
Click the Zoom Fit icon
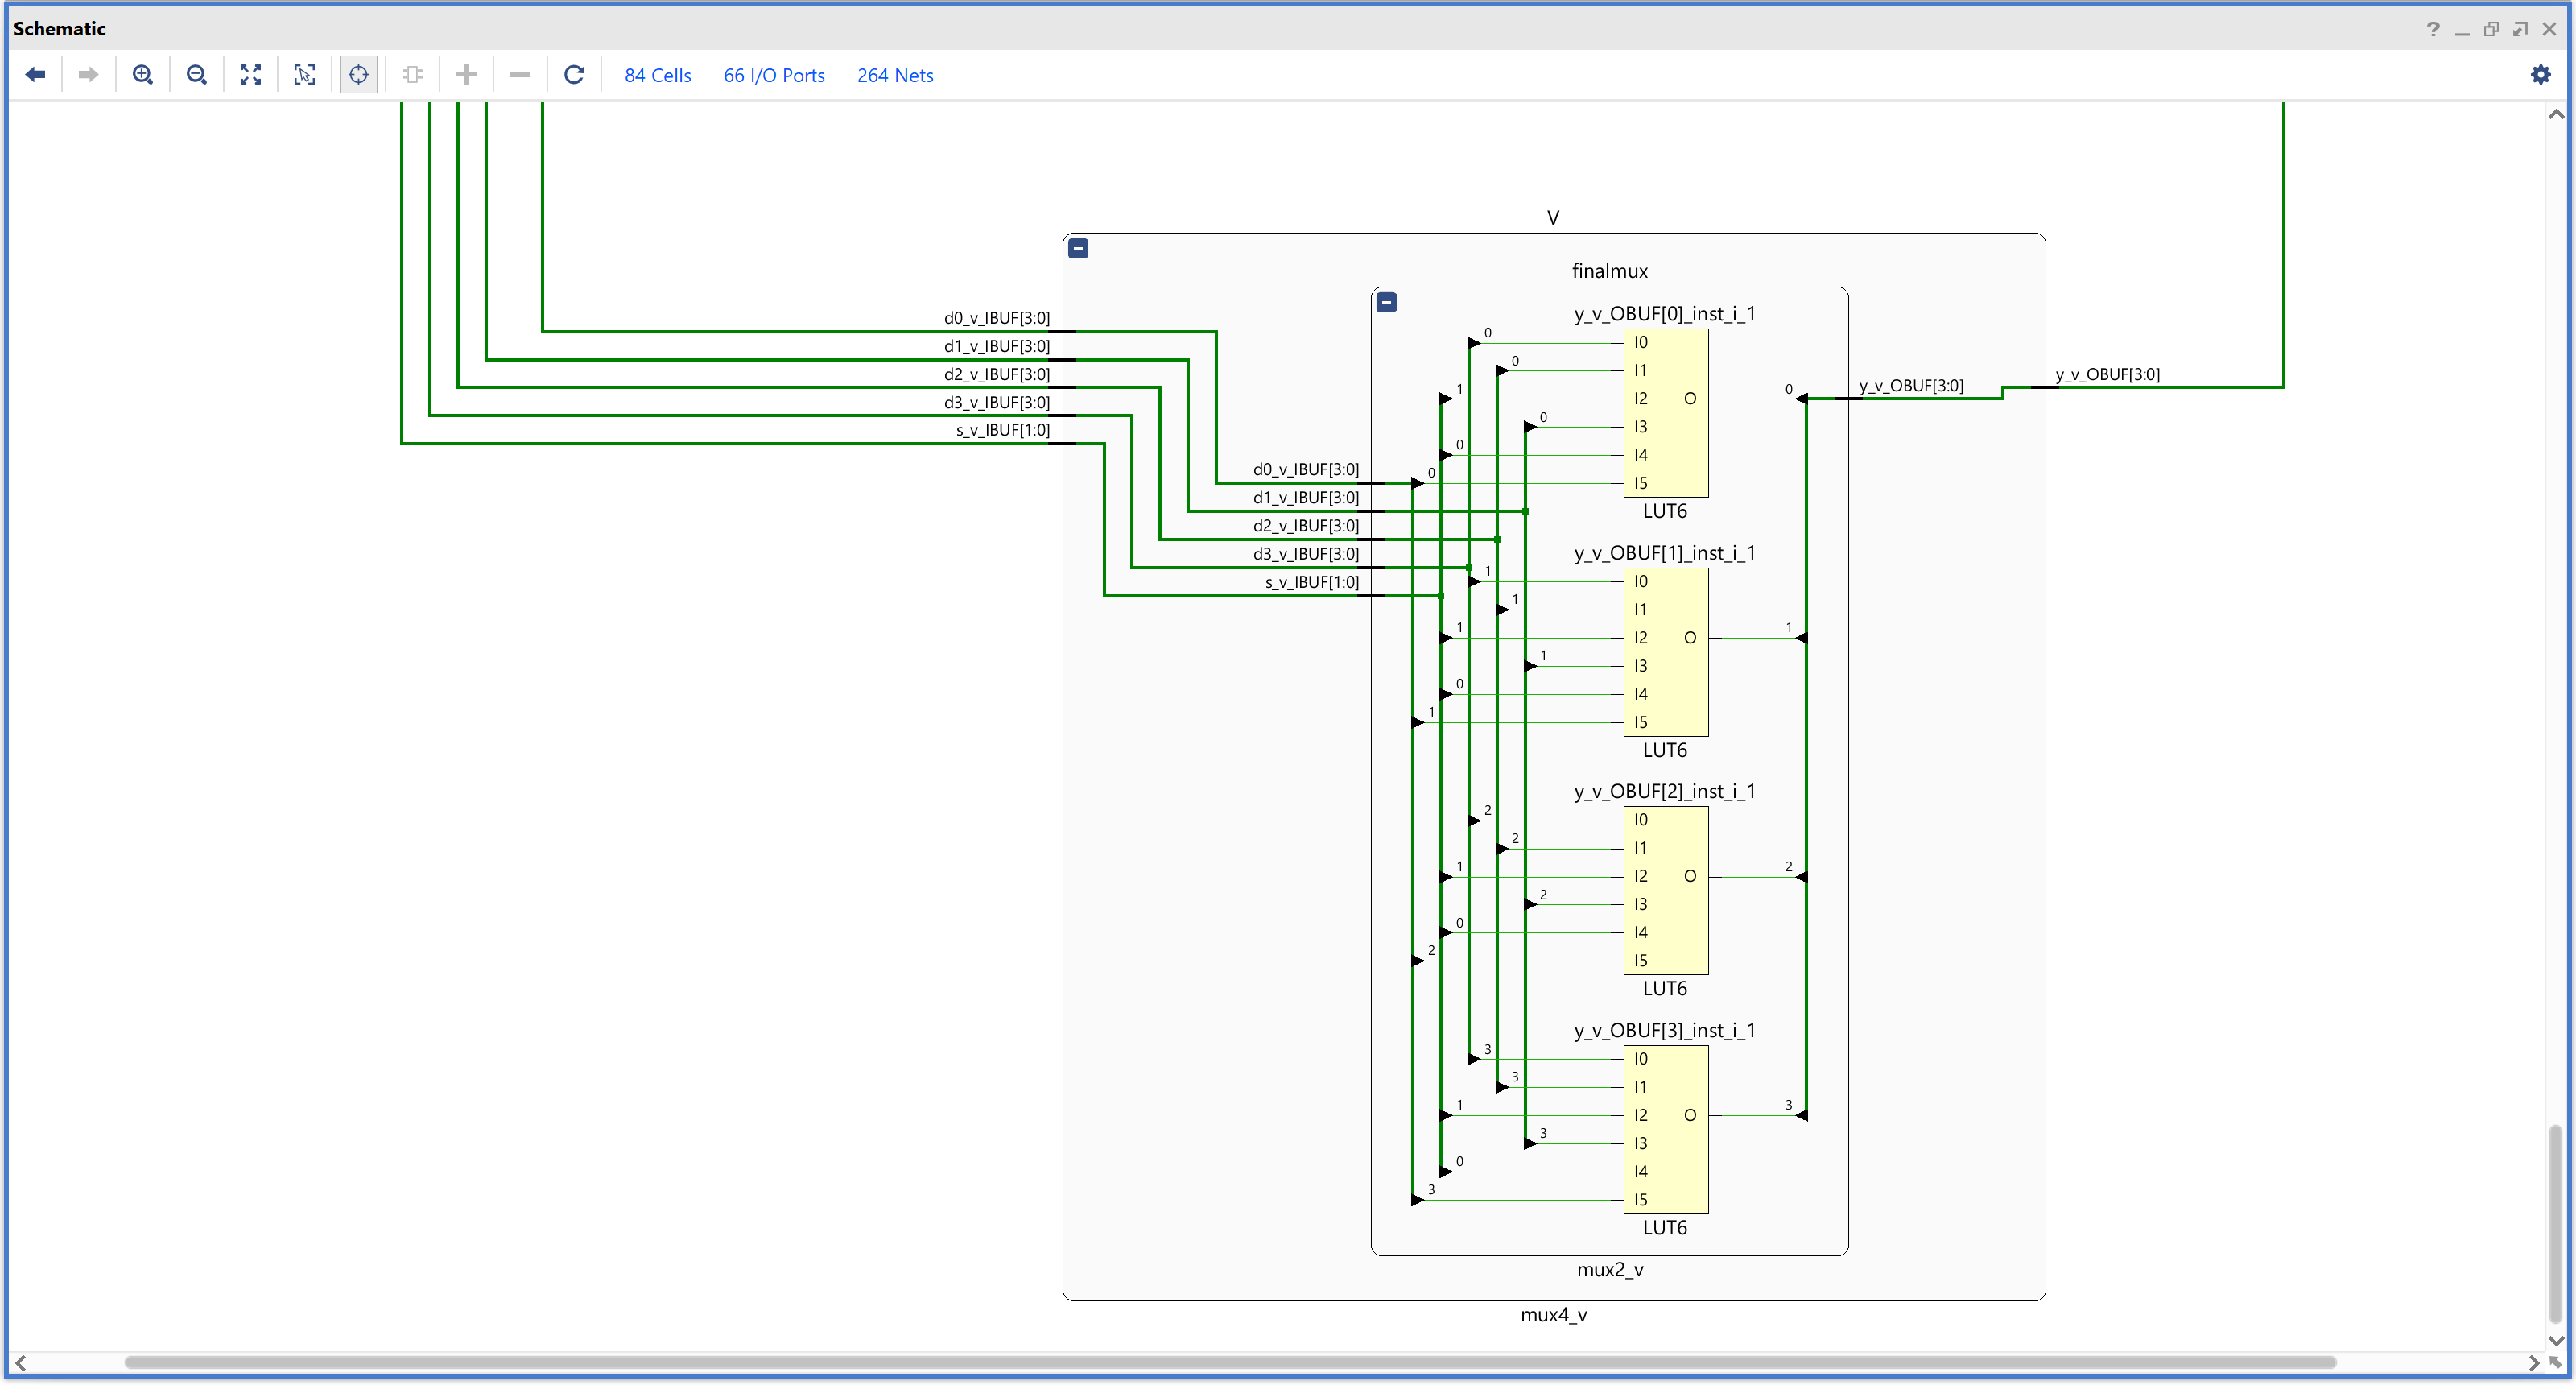(251, 75)
